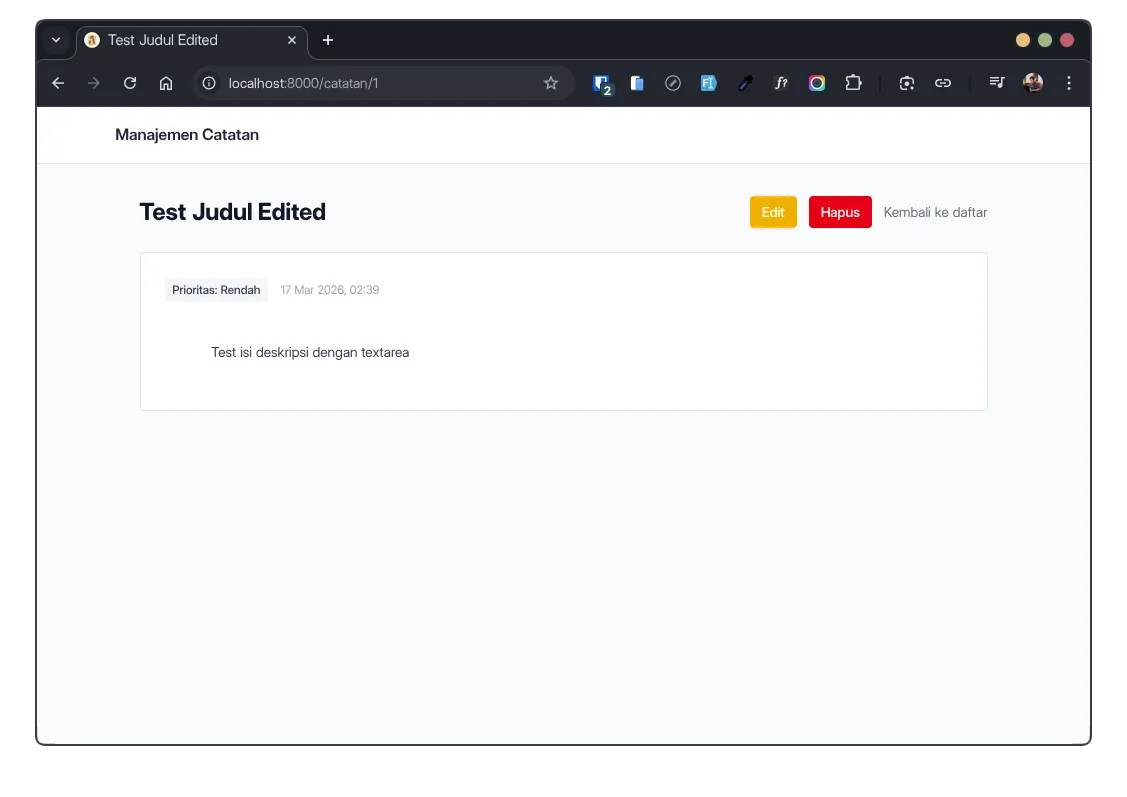Click the clipboard extension icon
1127x797 pixels.
637,83
